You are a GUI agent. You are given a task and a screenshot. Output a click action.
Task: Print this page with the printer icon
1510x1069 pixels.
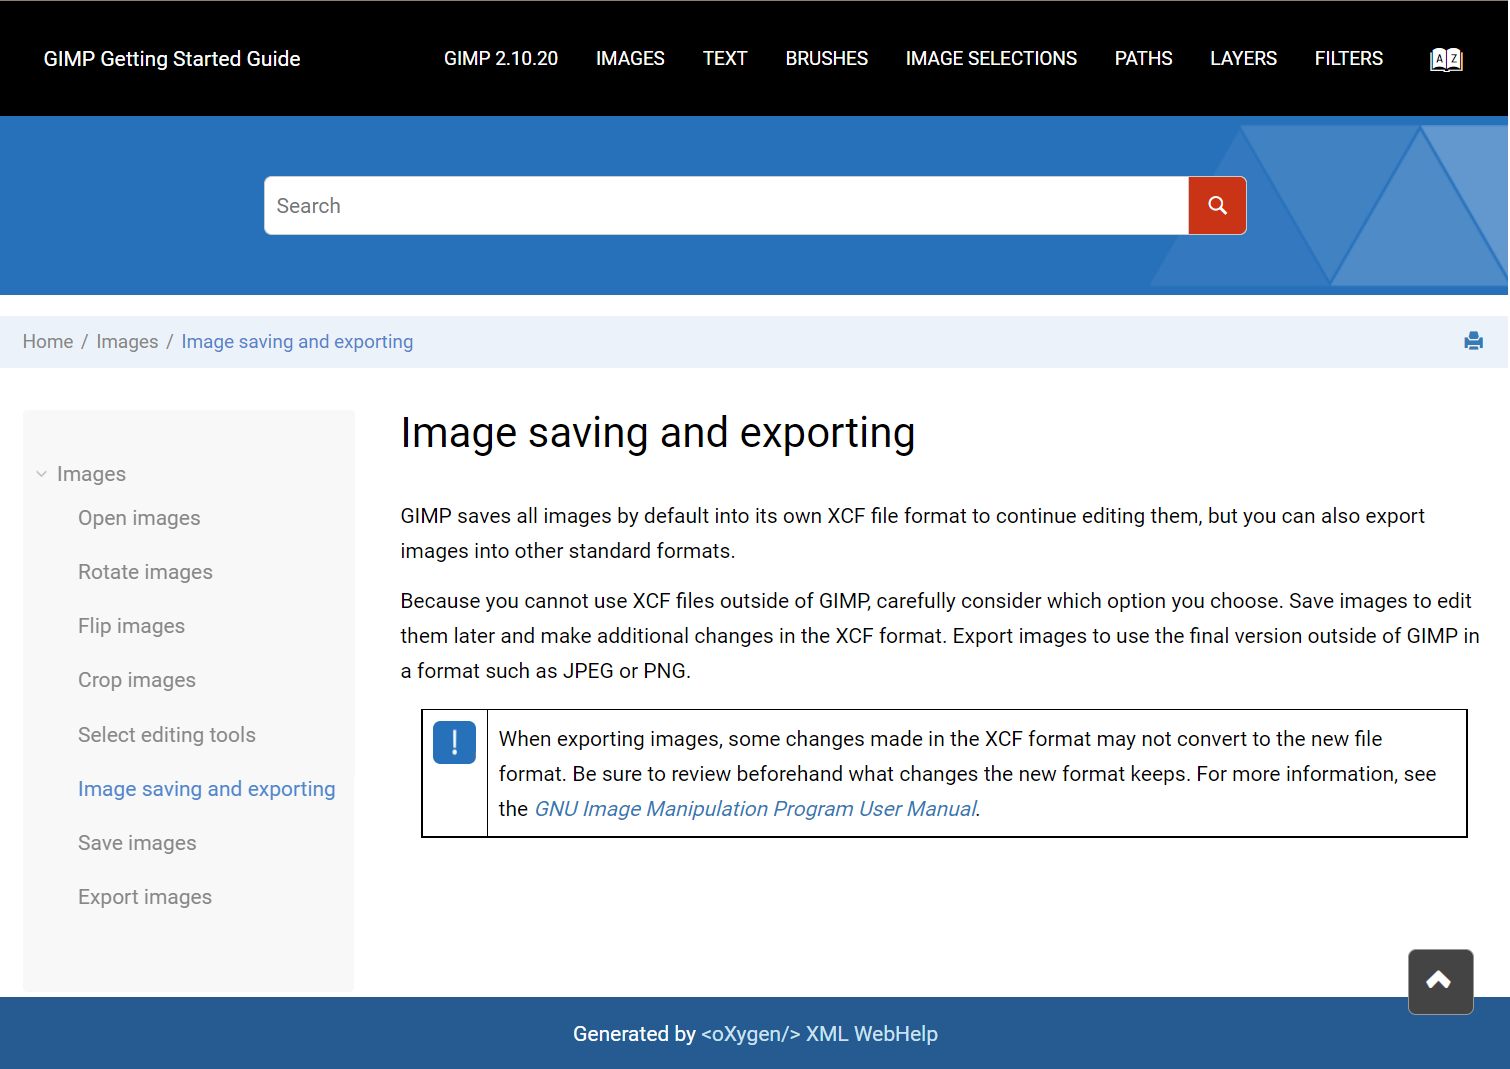click(x=1473, y=341)
